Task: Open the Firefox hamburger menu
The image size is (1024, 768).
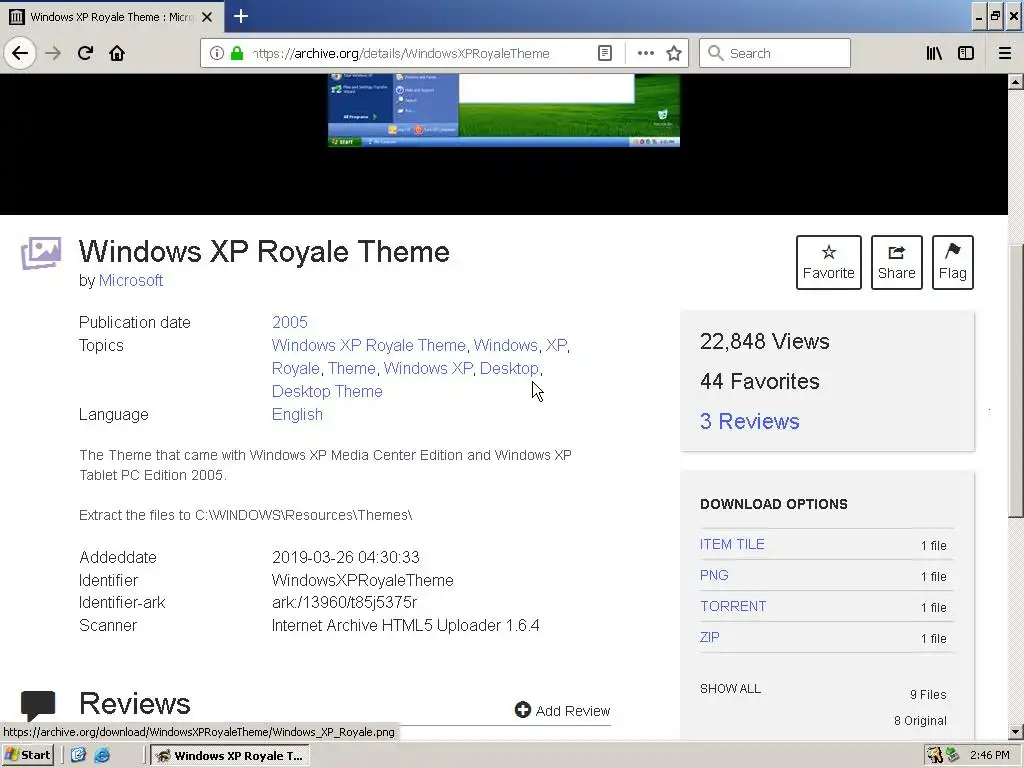Action: 1004,53
